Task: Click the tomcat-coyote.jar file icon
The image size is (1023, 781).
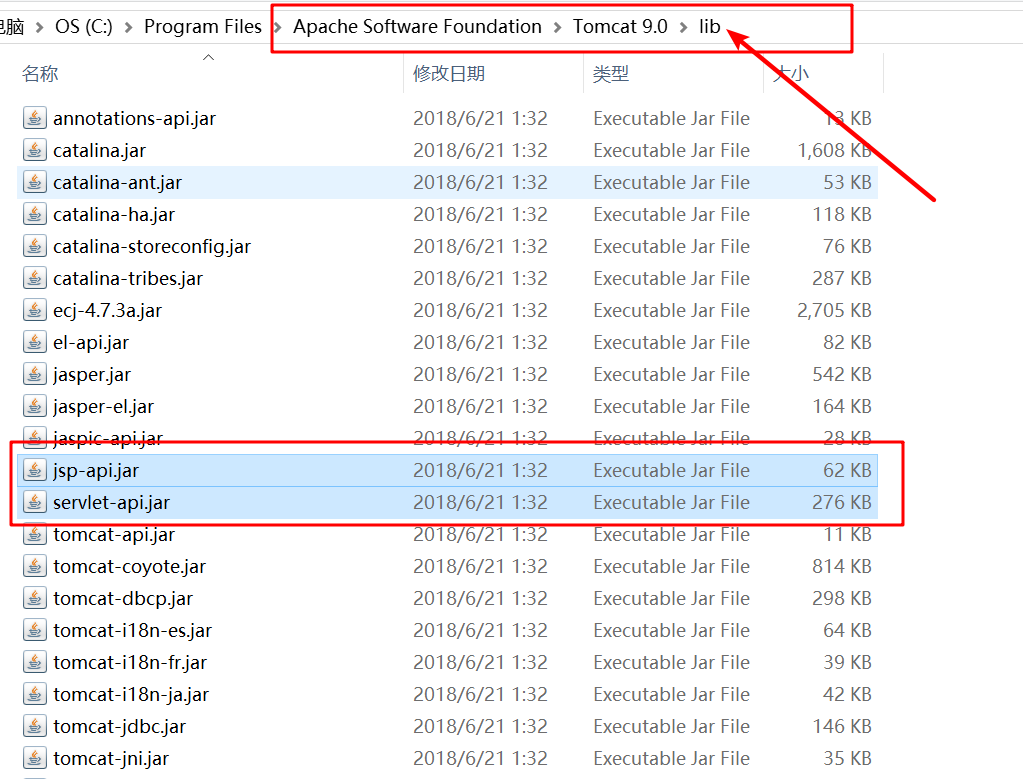Action: click(35, 566)
